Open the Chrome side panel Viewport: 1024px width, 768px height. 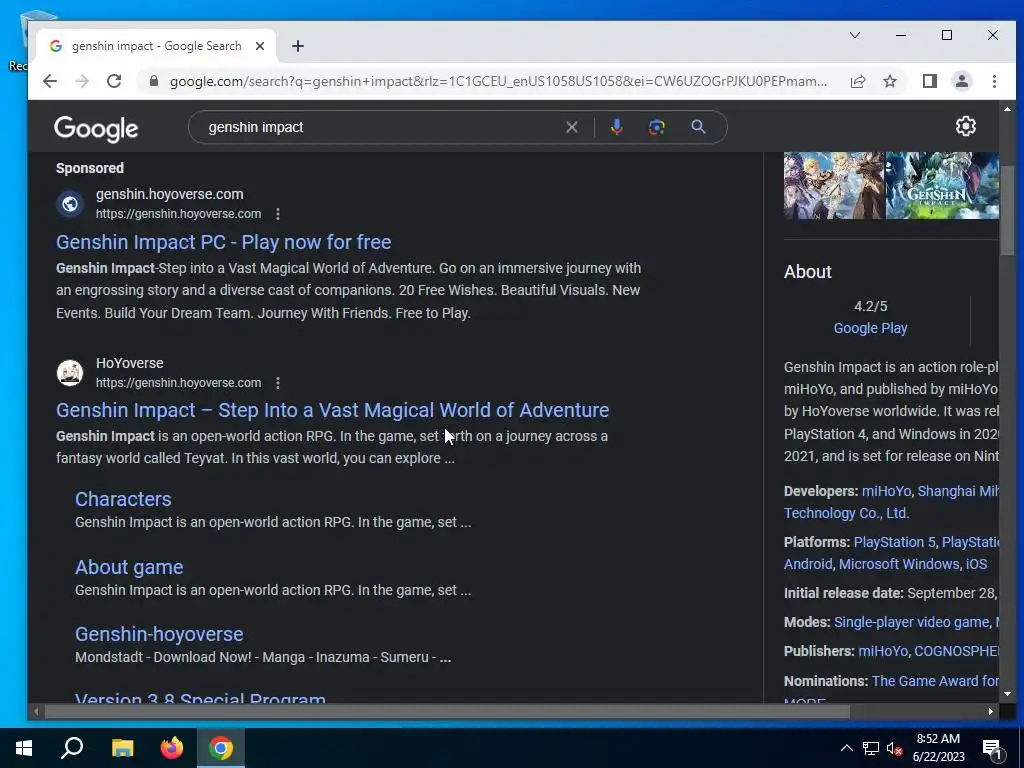tap(930, 81)
